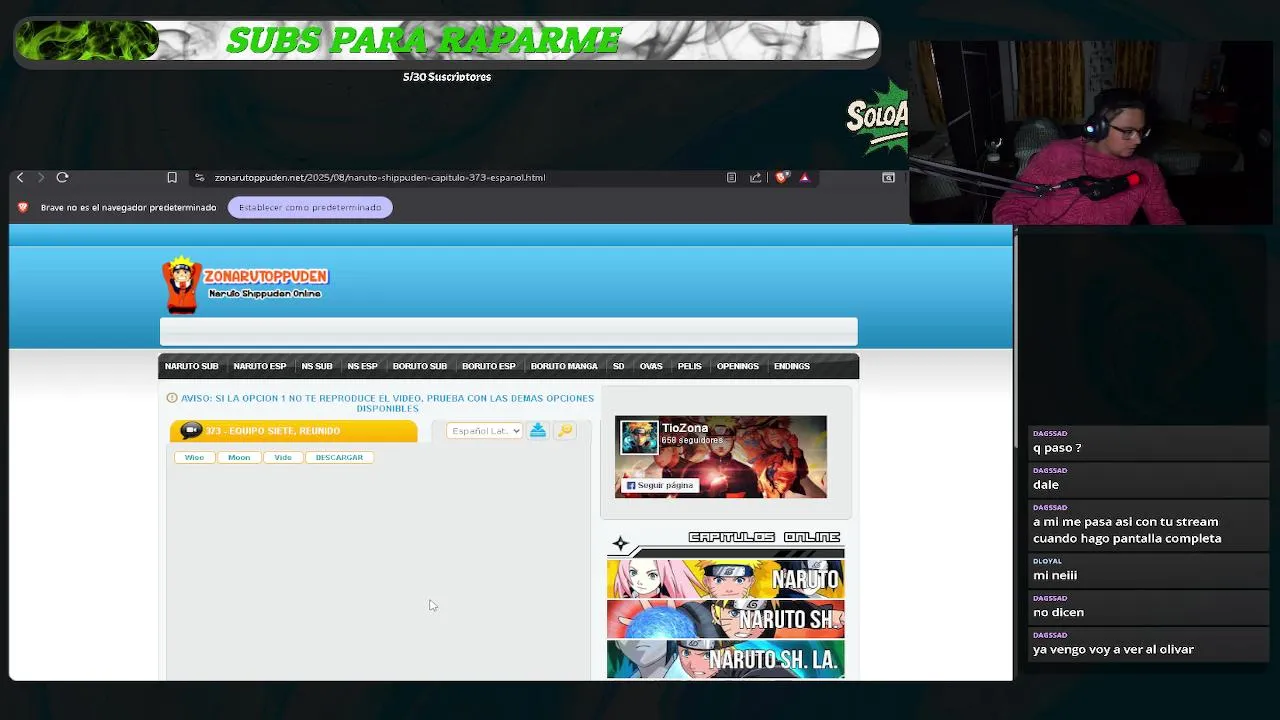Select the Wiee video server option
The image size is (1280, 720).
194,457
